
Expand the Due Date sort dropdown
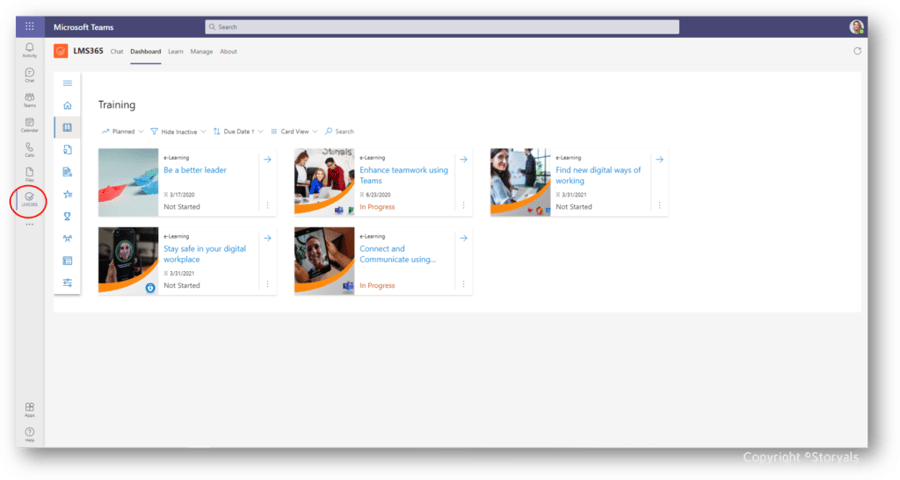click(238, 131)
